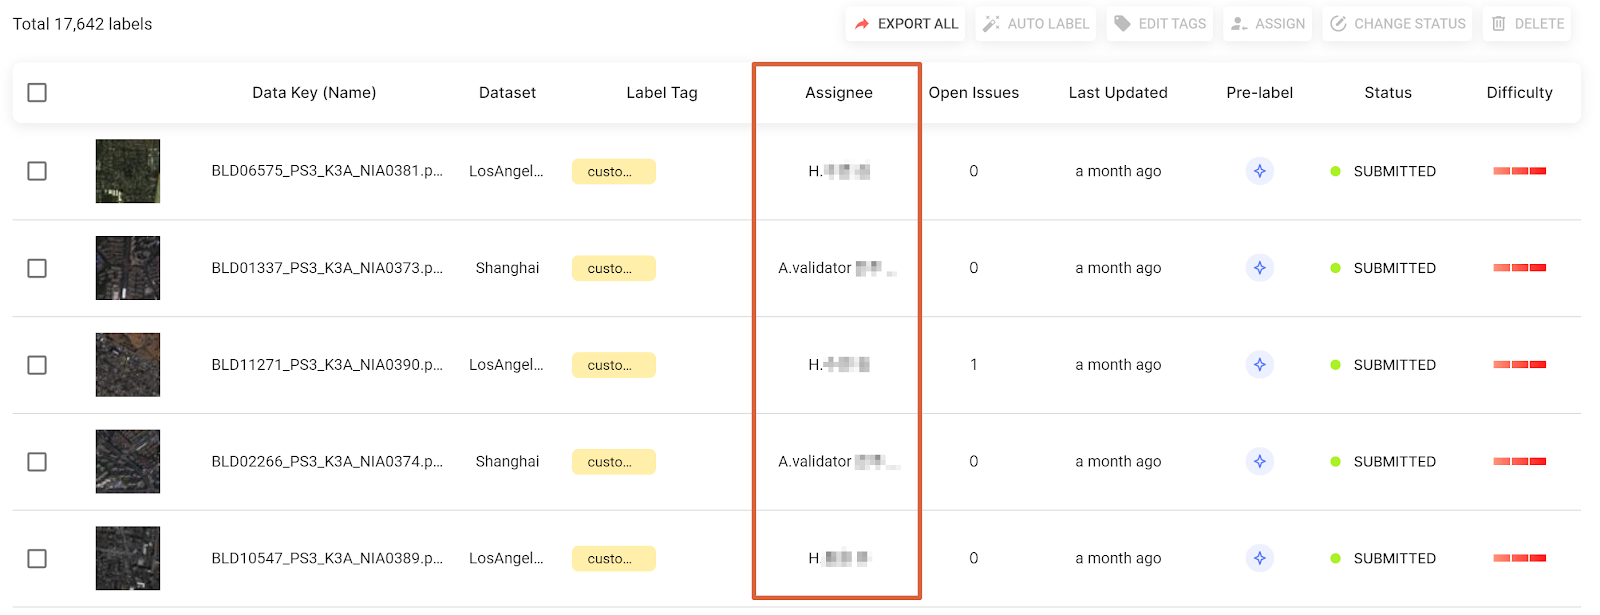Check the box for BLD02266_PS3_K3A_NIA0374 row
Viewport: 1600px width, 615px height.
click(x=37, y=462)
